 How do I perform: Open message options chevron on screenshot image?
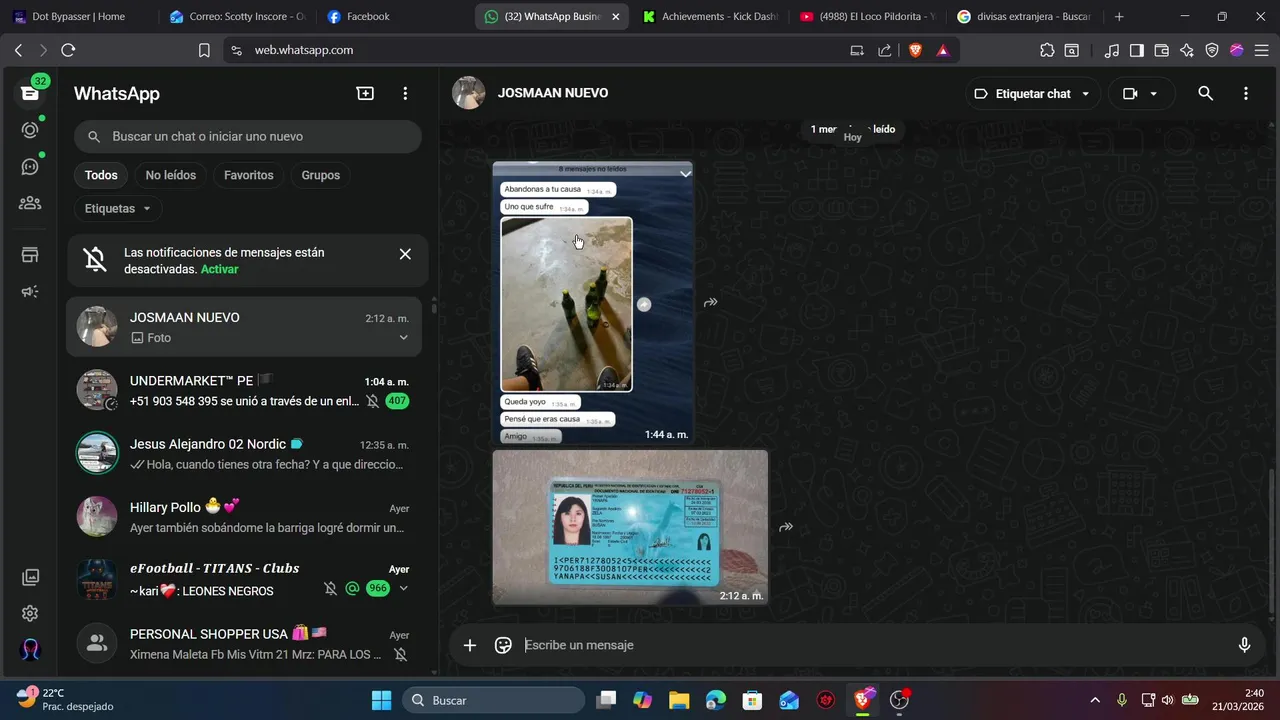(685, 173)
